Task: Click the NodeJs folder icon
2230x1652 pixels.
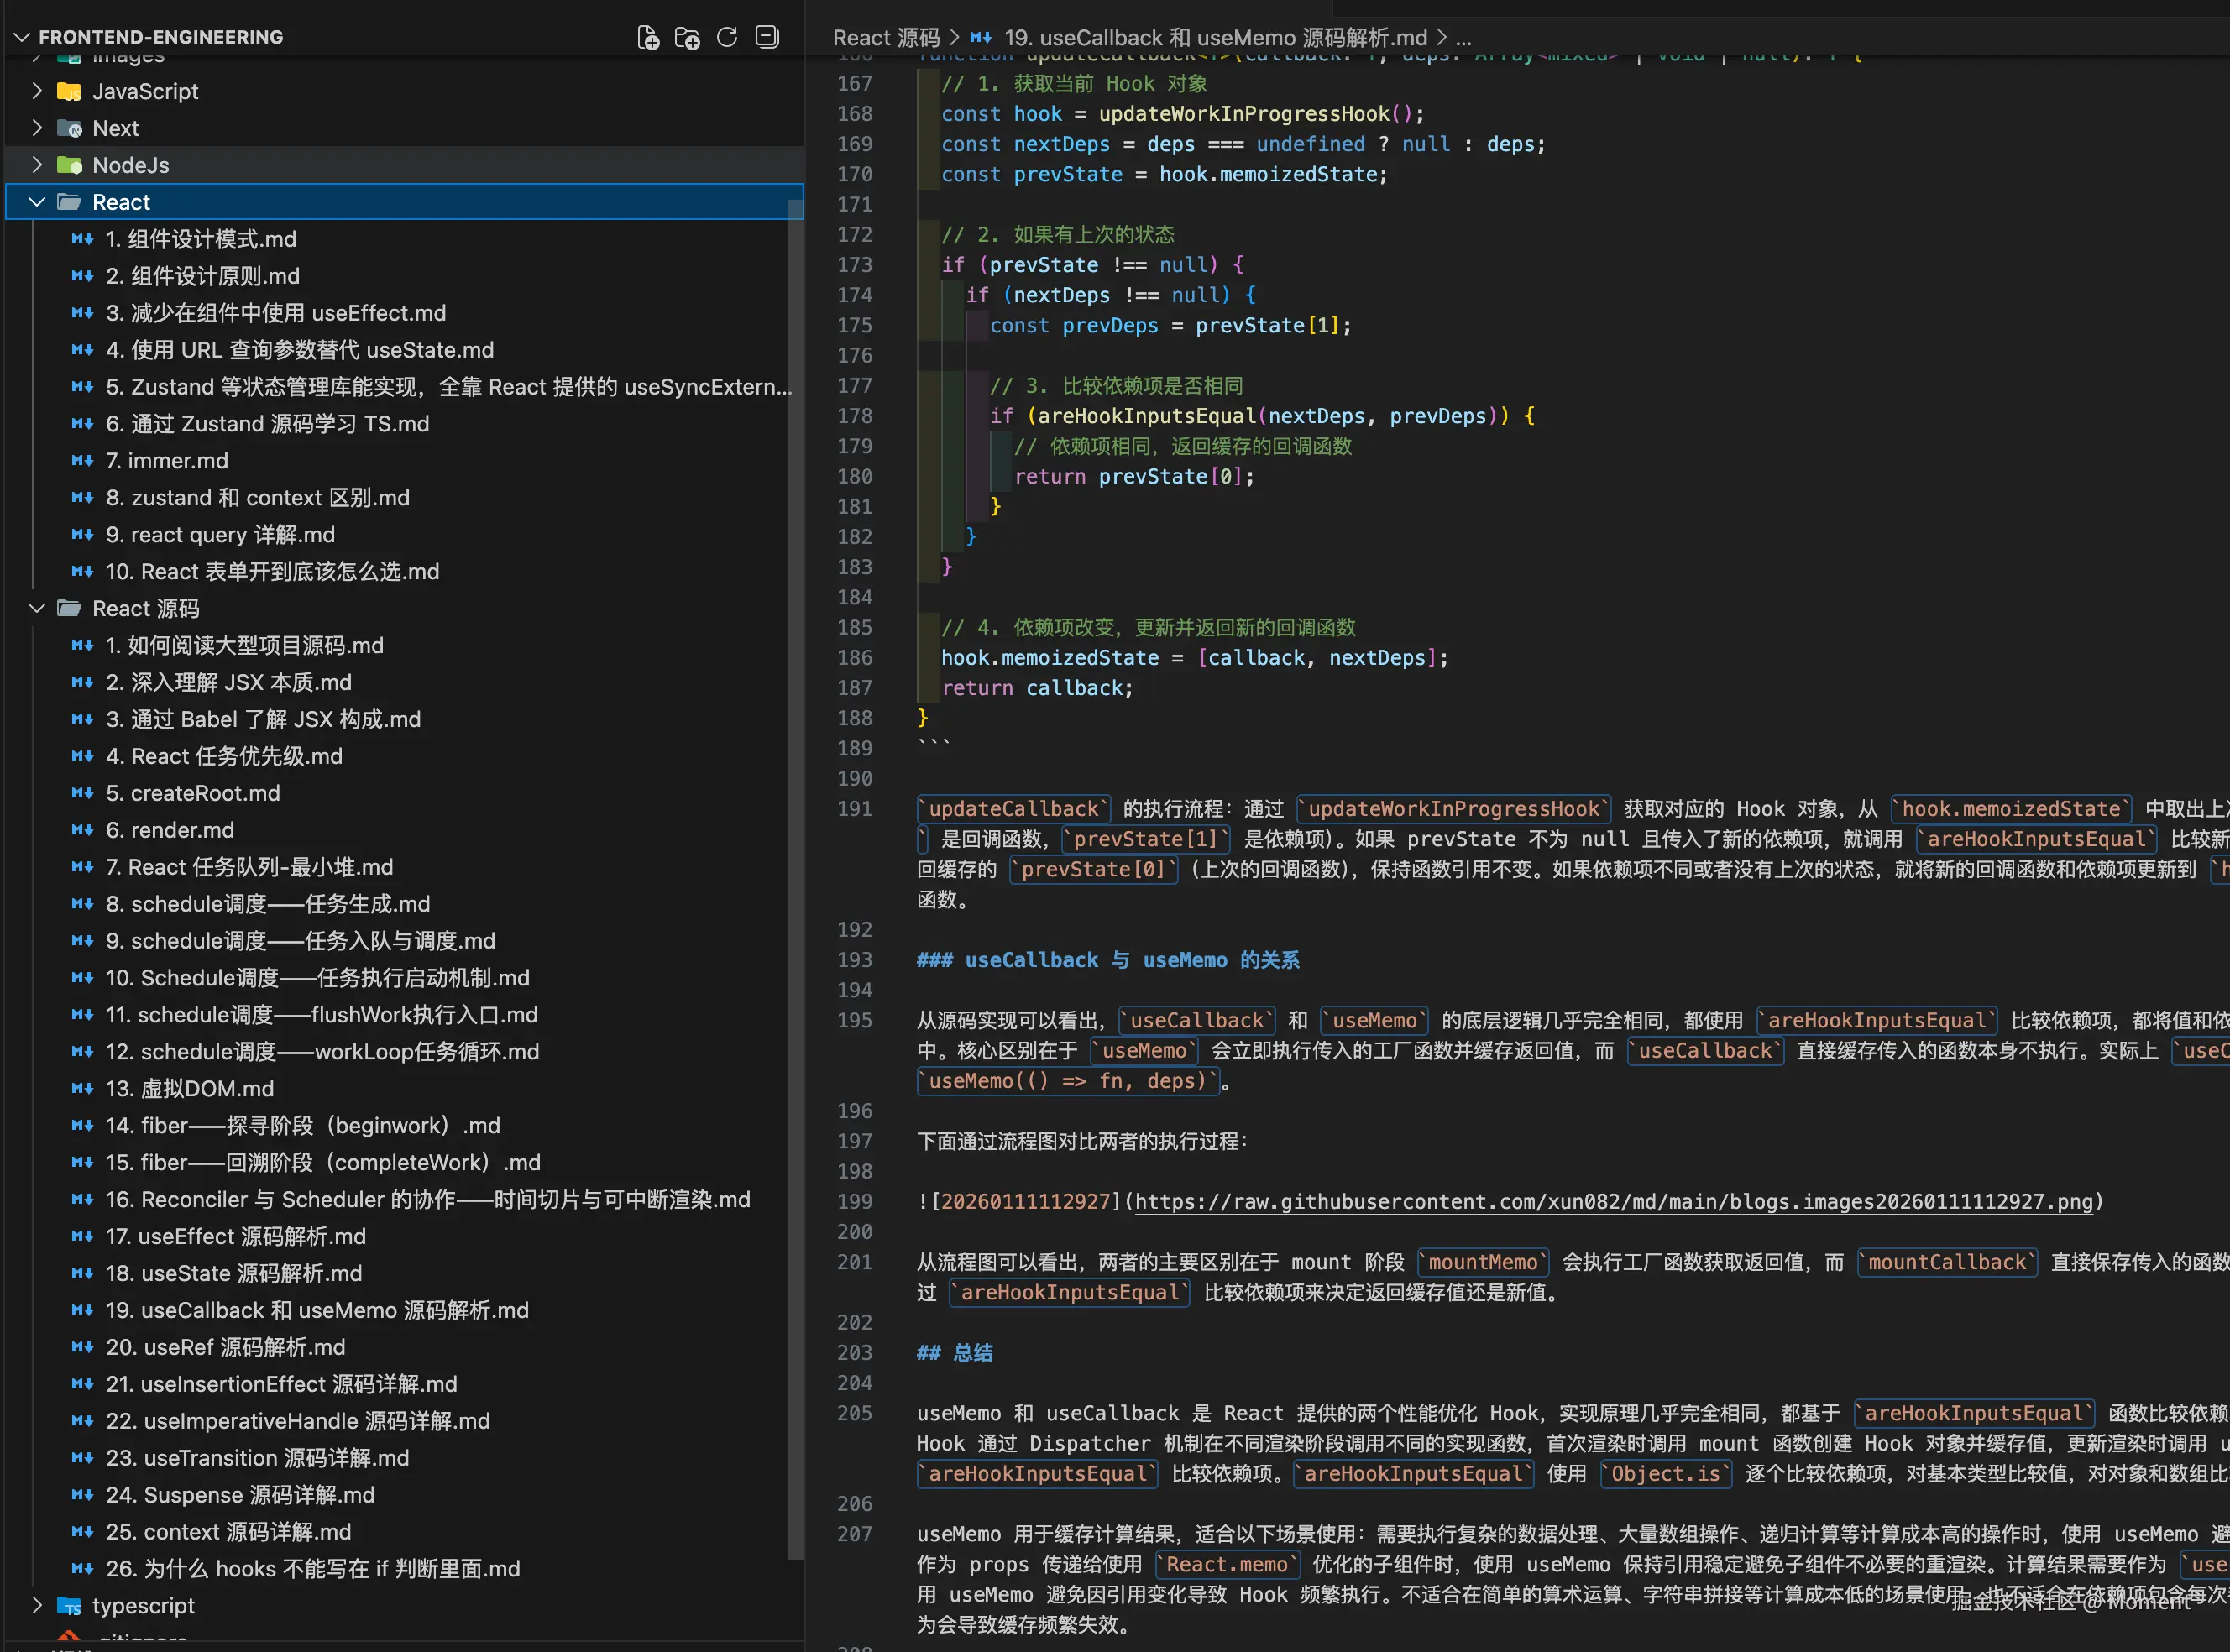Action: click(x=69, y=165)
